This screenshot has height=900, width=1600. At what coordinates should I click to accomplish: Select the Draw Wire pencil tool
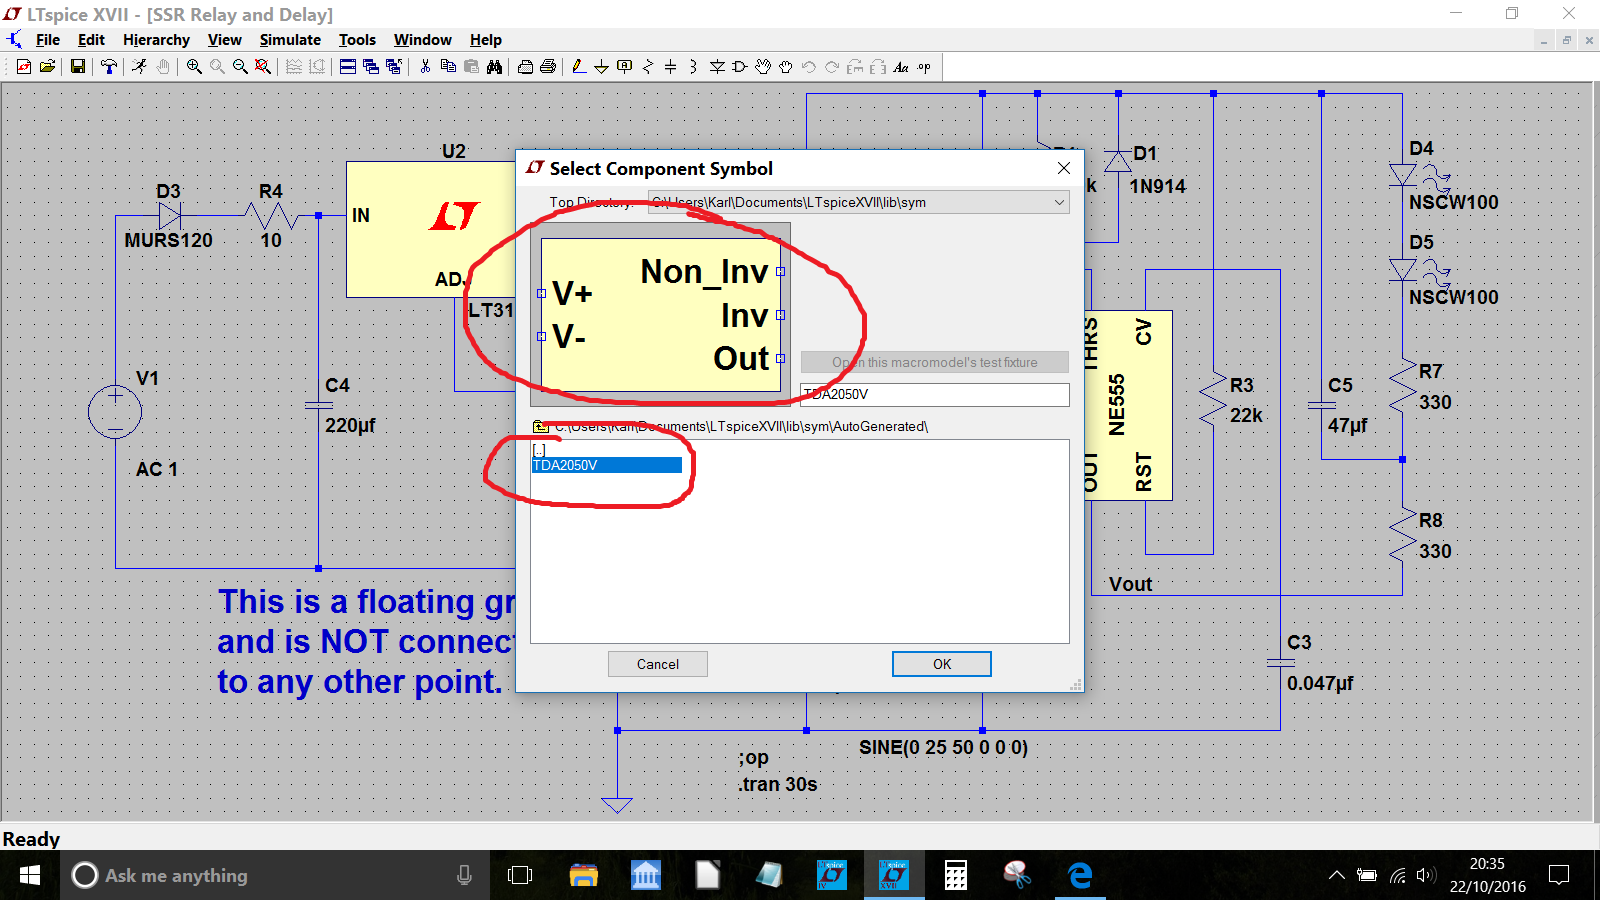point(578,67)
